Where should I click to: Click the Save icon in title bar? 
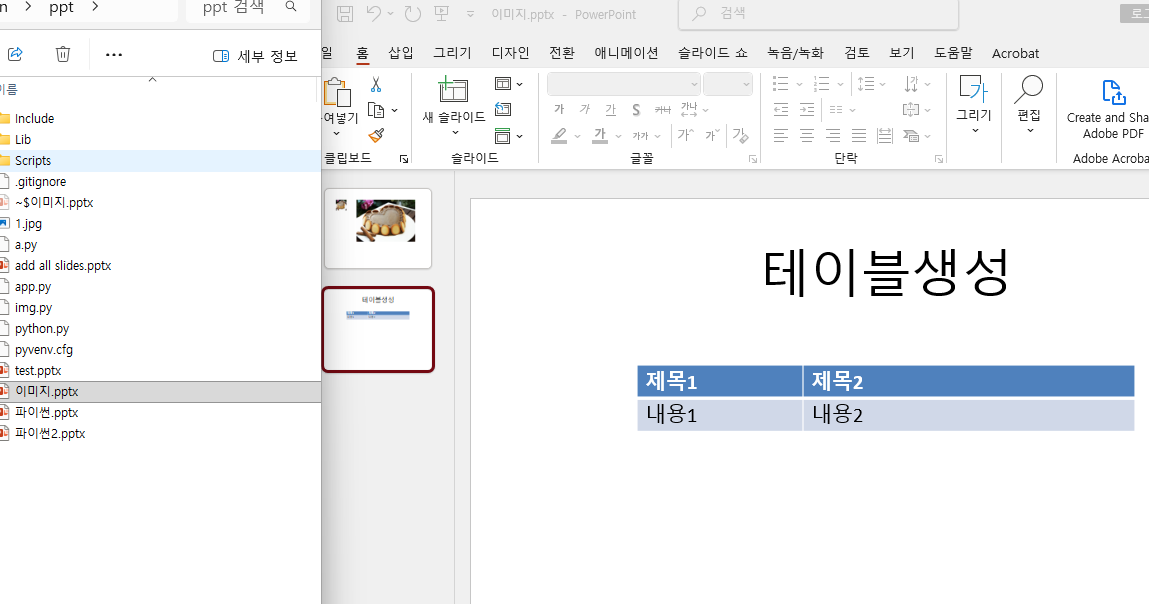[x=345, y=14]
